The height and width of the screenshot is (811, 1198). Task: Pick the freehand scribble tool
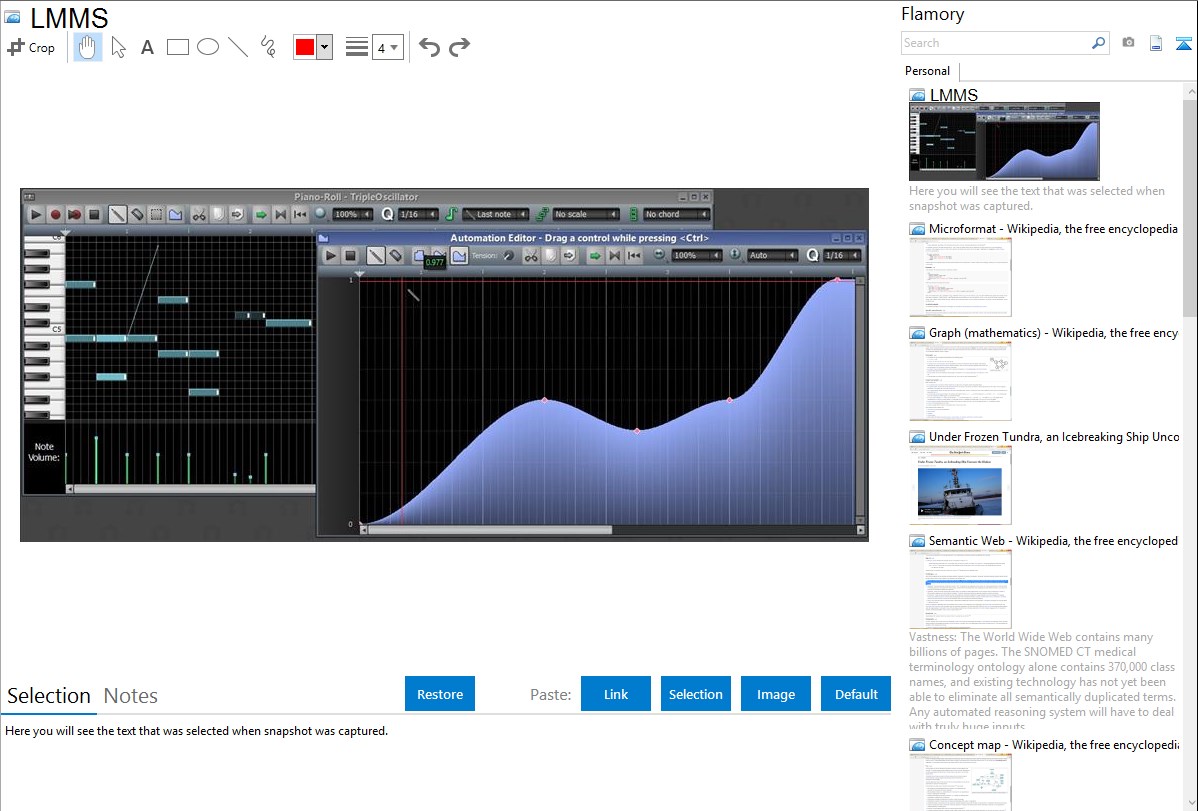(268, 47)
